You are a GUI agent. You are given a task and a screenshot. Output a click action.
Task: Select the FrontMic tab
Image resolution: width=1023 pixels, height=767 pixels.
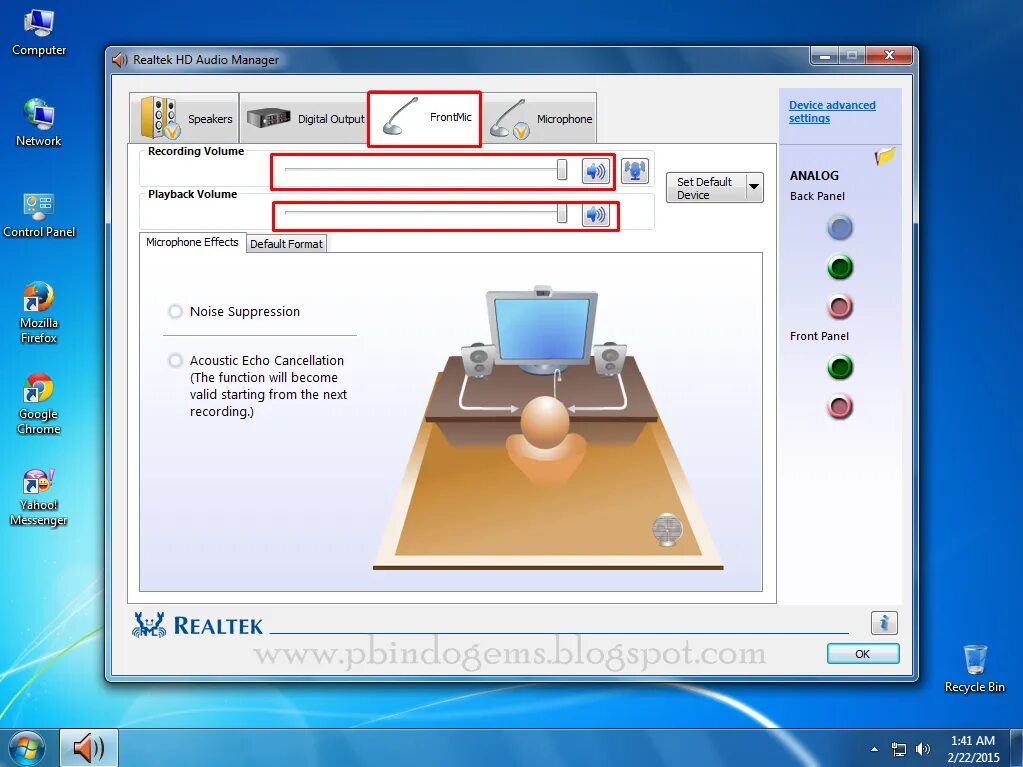click(425, 118)
